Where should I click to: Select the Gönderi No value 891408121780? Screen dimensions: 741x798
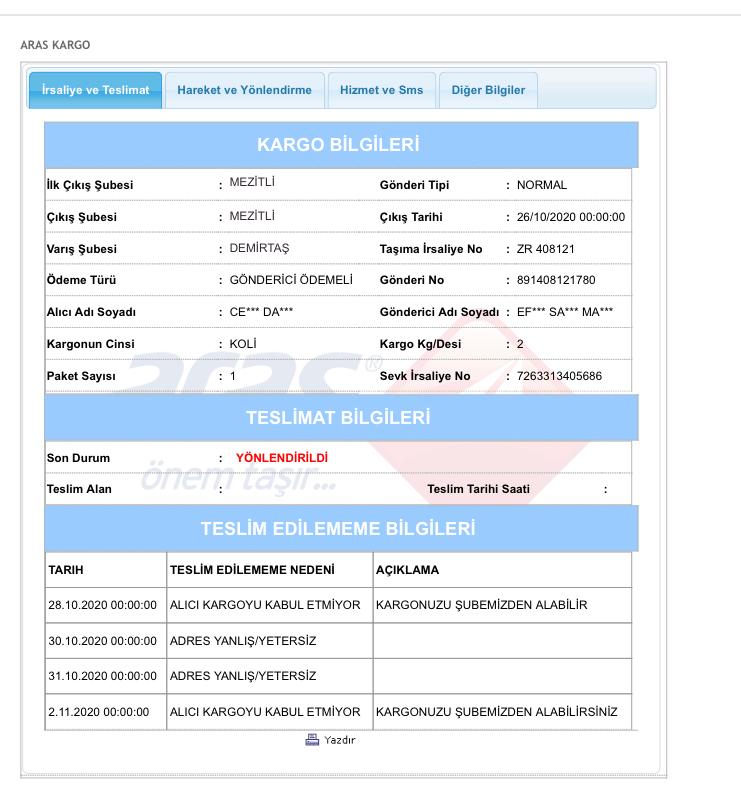coord(556,280)
